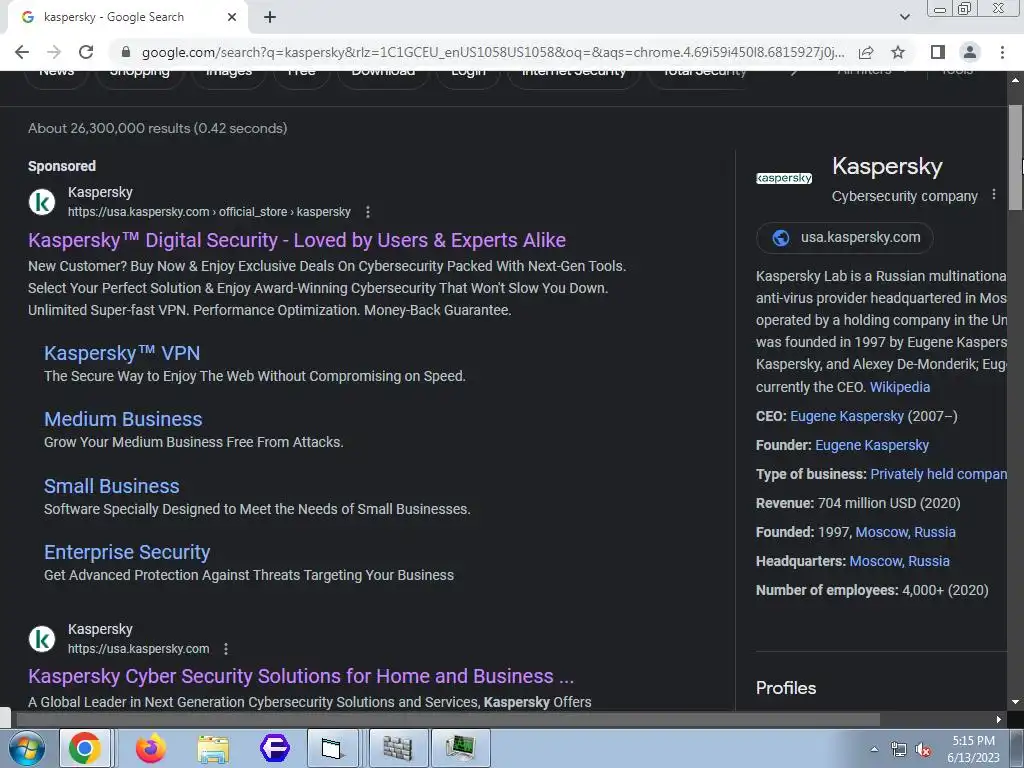The image size is (1024, 768).
Task: Click the horizontal scrollbar thumb
Action: coord(447,720)
